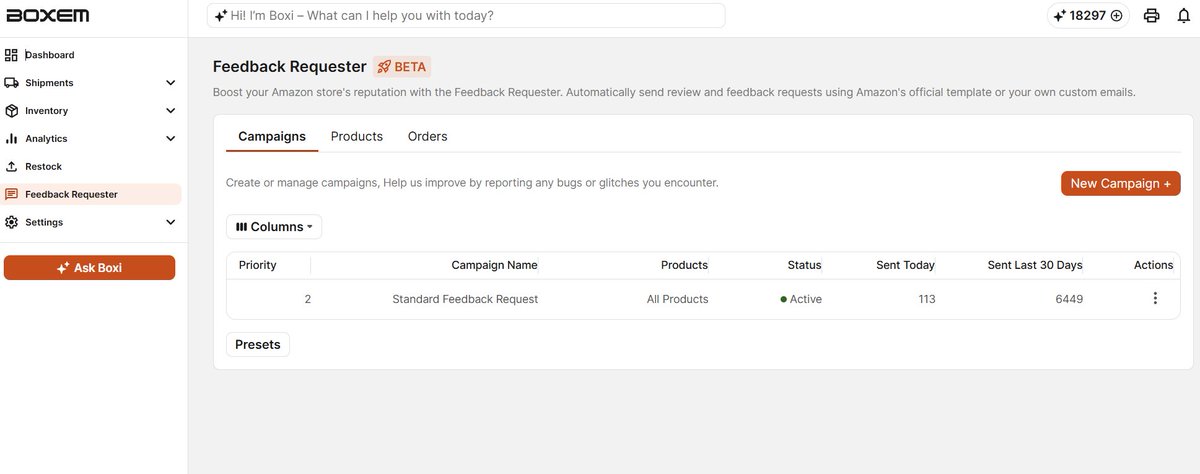Sort by the Priority column header
Image resolution: width=1200 pixels, height=474 pixels.
257,265
